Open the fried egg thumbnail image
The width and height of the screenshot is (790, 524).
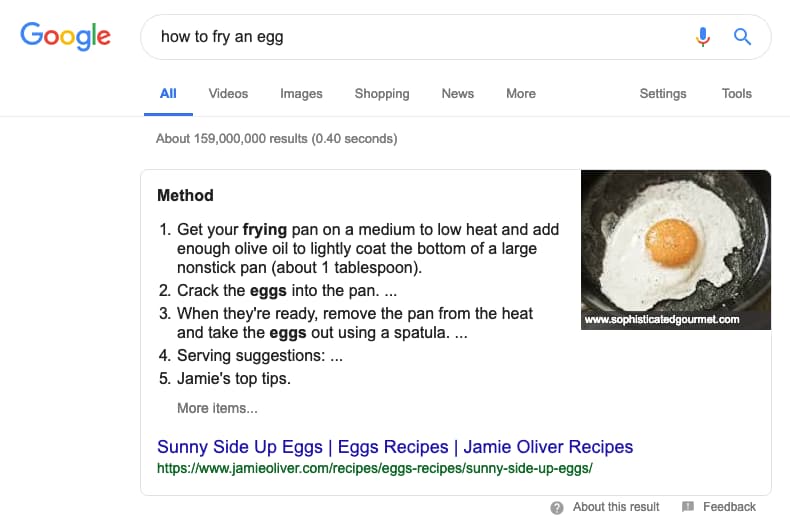(x=676, y=250)
